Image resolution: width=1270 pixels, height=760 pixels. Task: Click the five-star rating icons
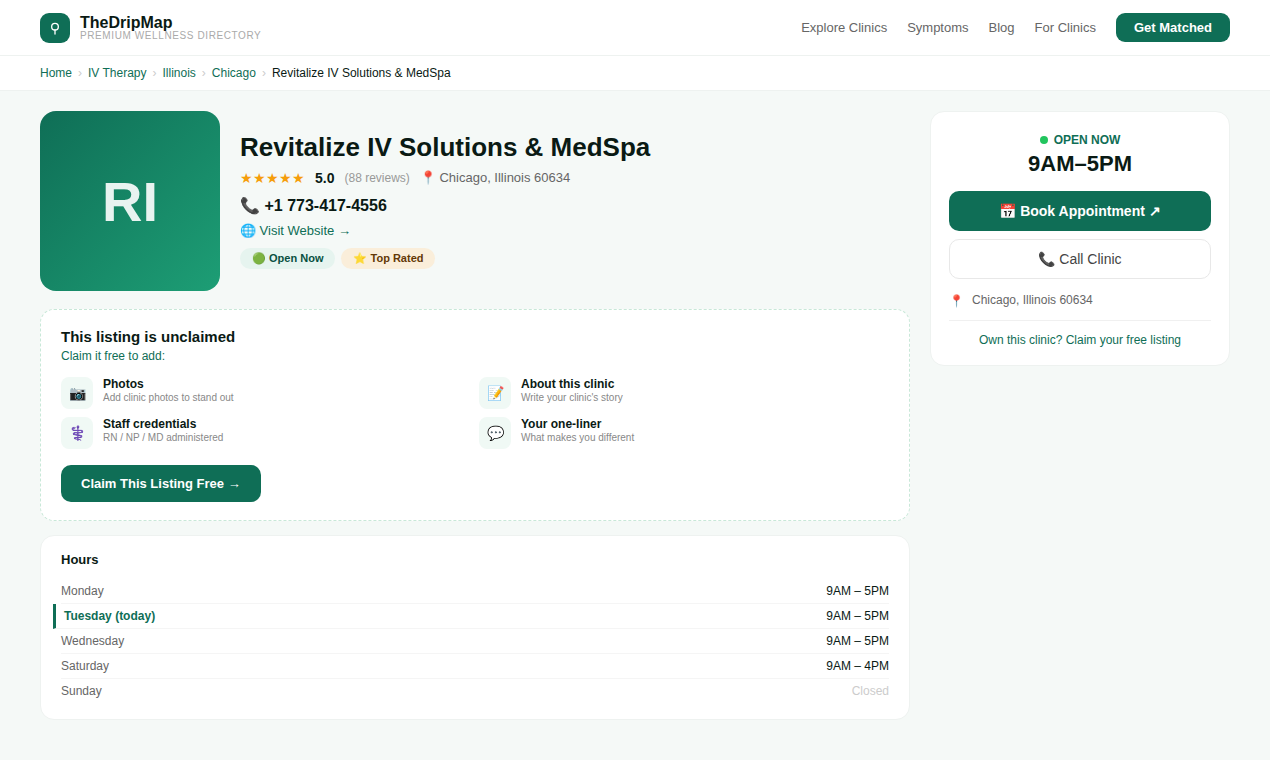pos(272,178)
